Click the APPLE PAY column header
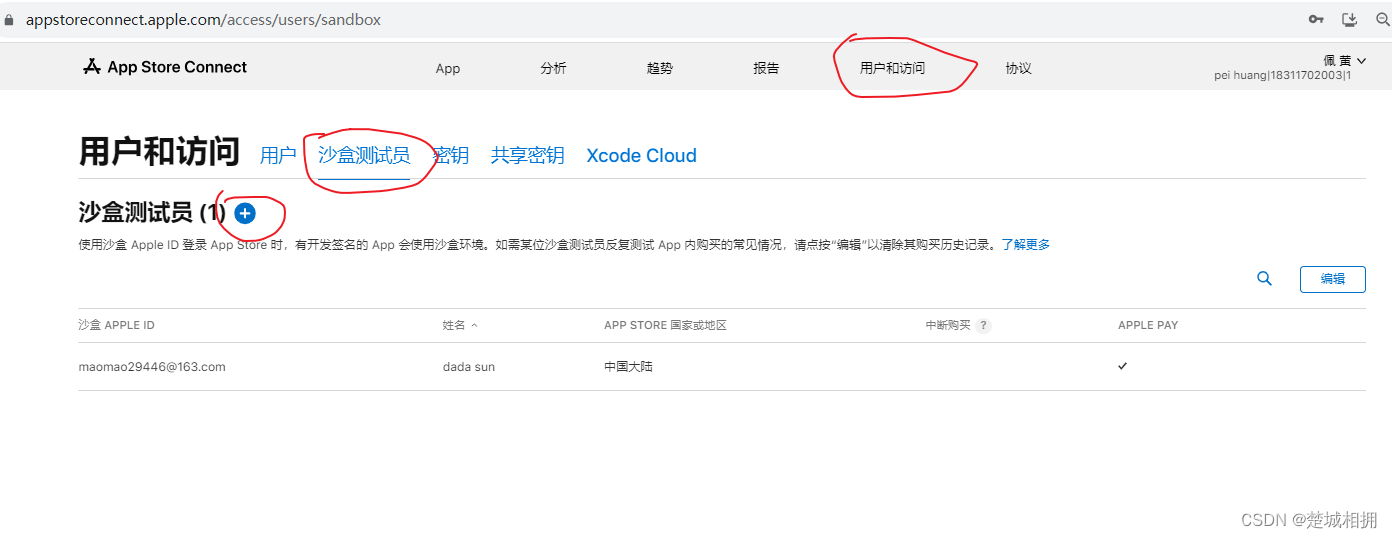 1148,325
